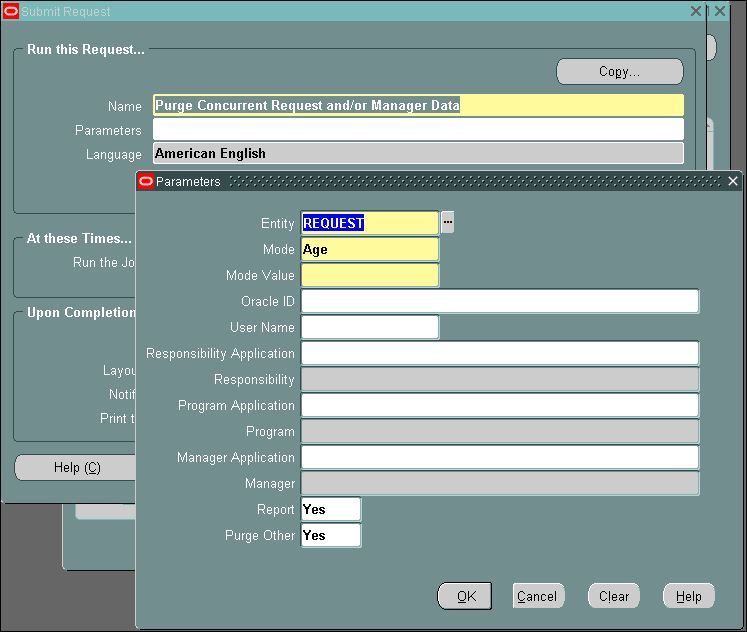Click the grayed Manager field
Viewport: 747px width, 632px height.
click(x=500, y=483)
